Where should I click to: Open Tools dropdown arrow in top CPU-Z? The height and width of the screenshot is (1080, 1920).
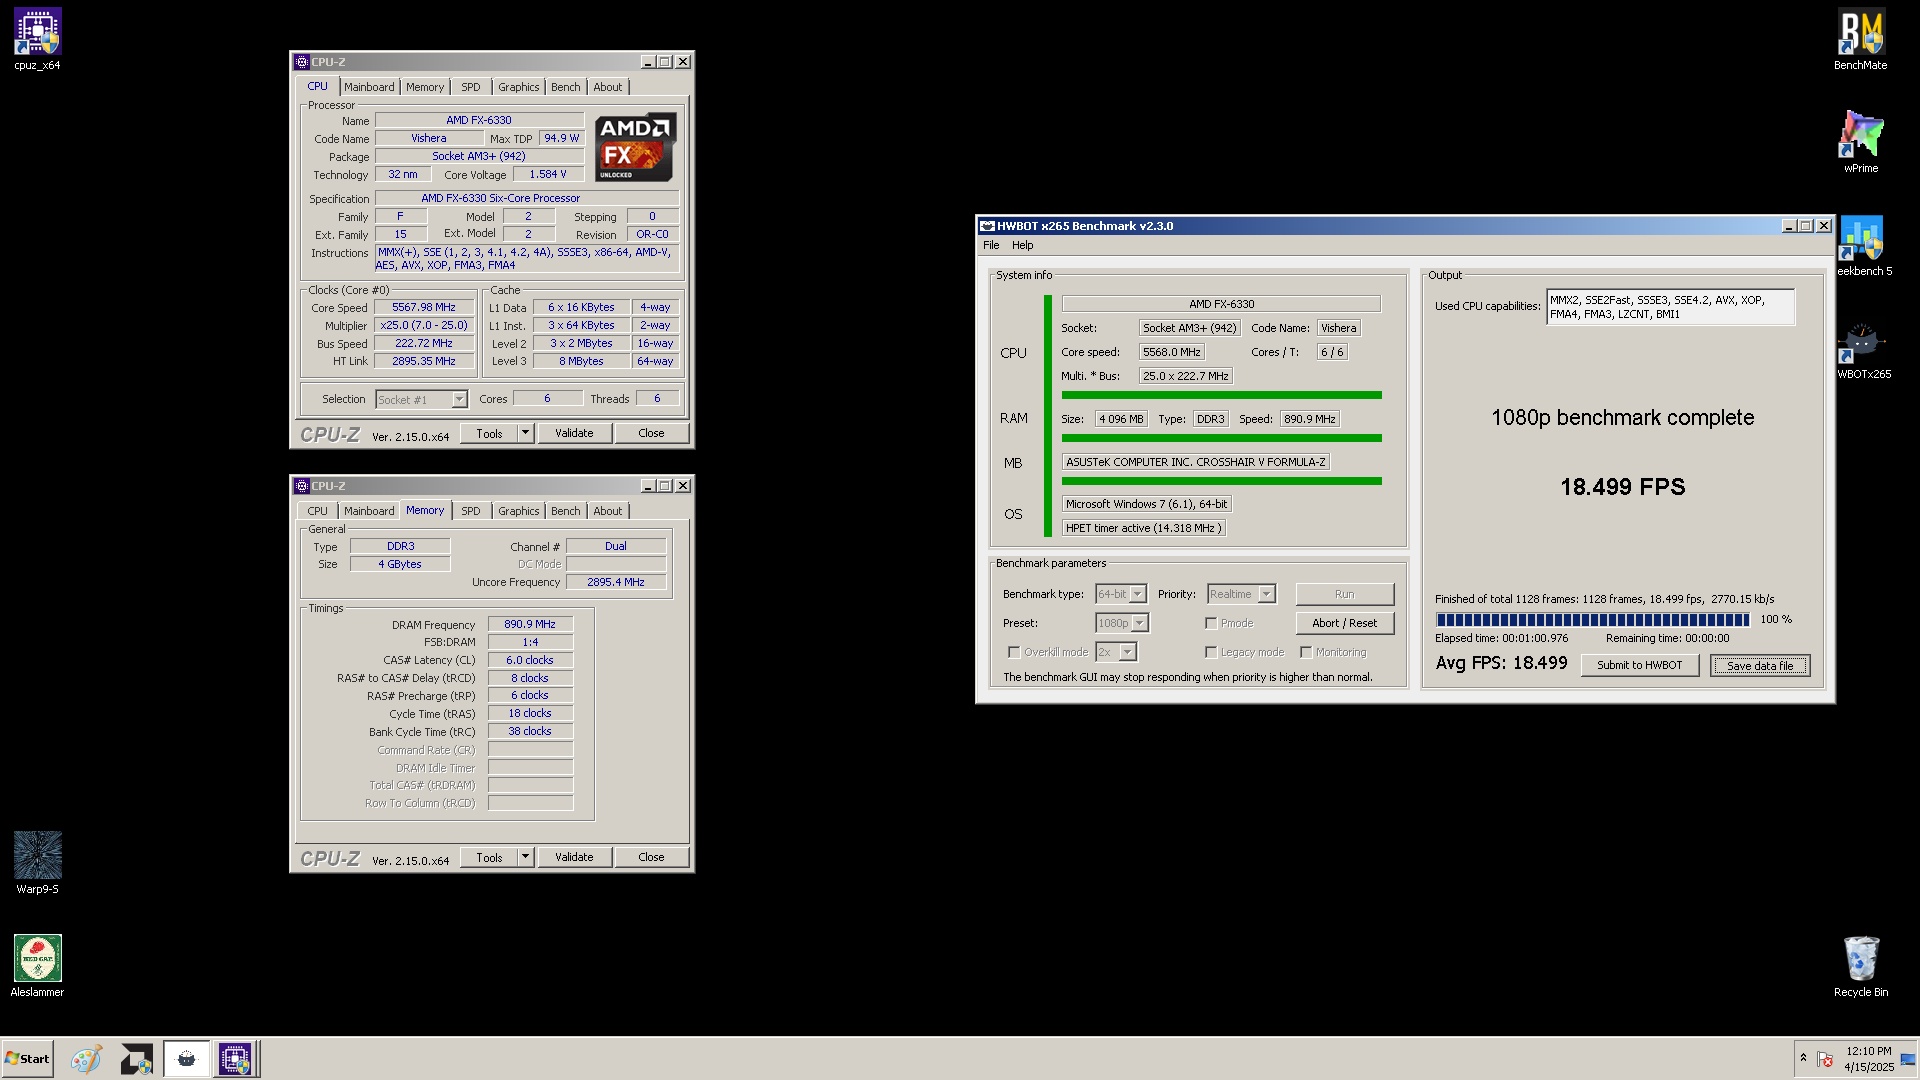(x=525, y=433)
